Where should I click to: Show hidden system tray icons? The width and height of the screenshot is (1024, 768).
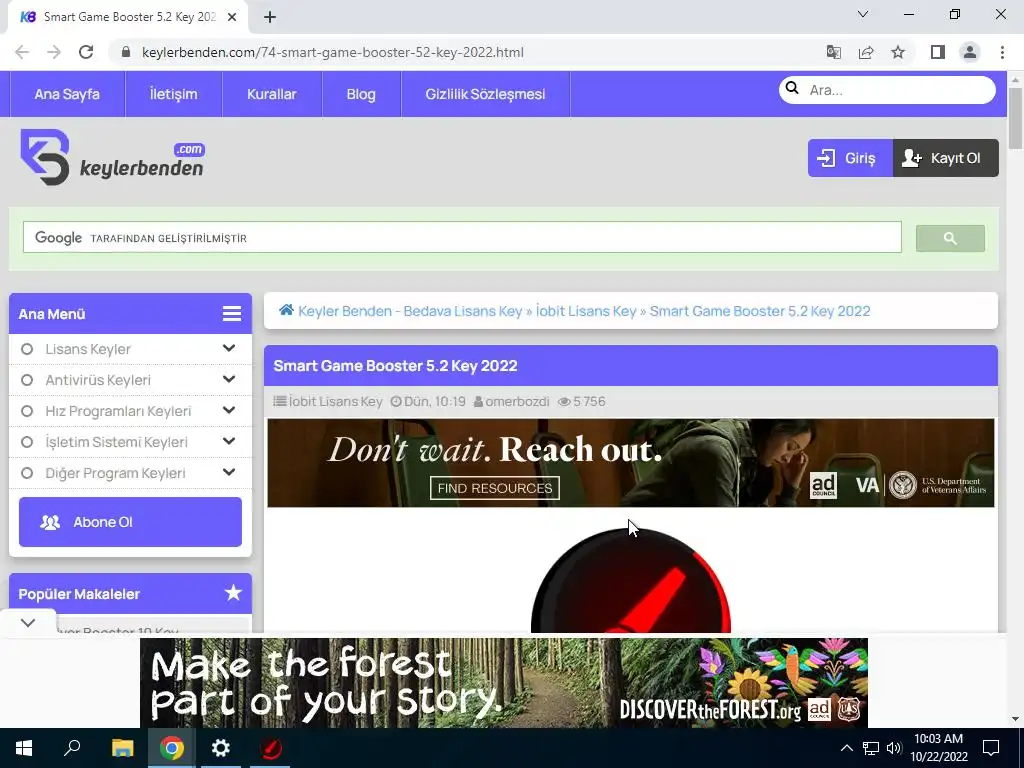(x=846, y=748)
